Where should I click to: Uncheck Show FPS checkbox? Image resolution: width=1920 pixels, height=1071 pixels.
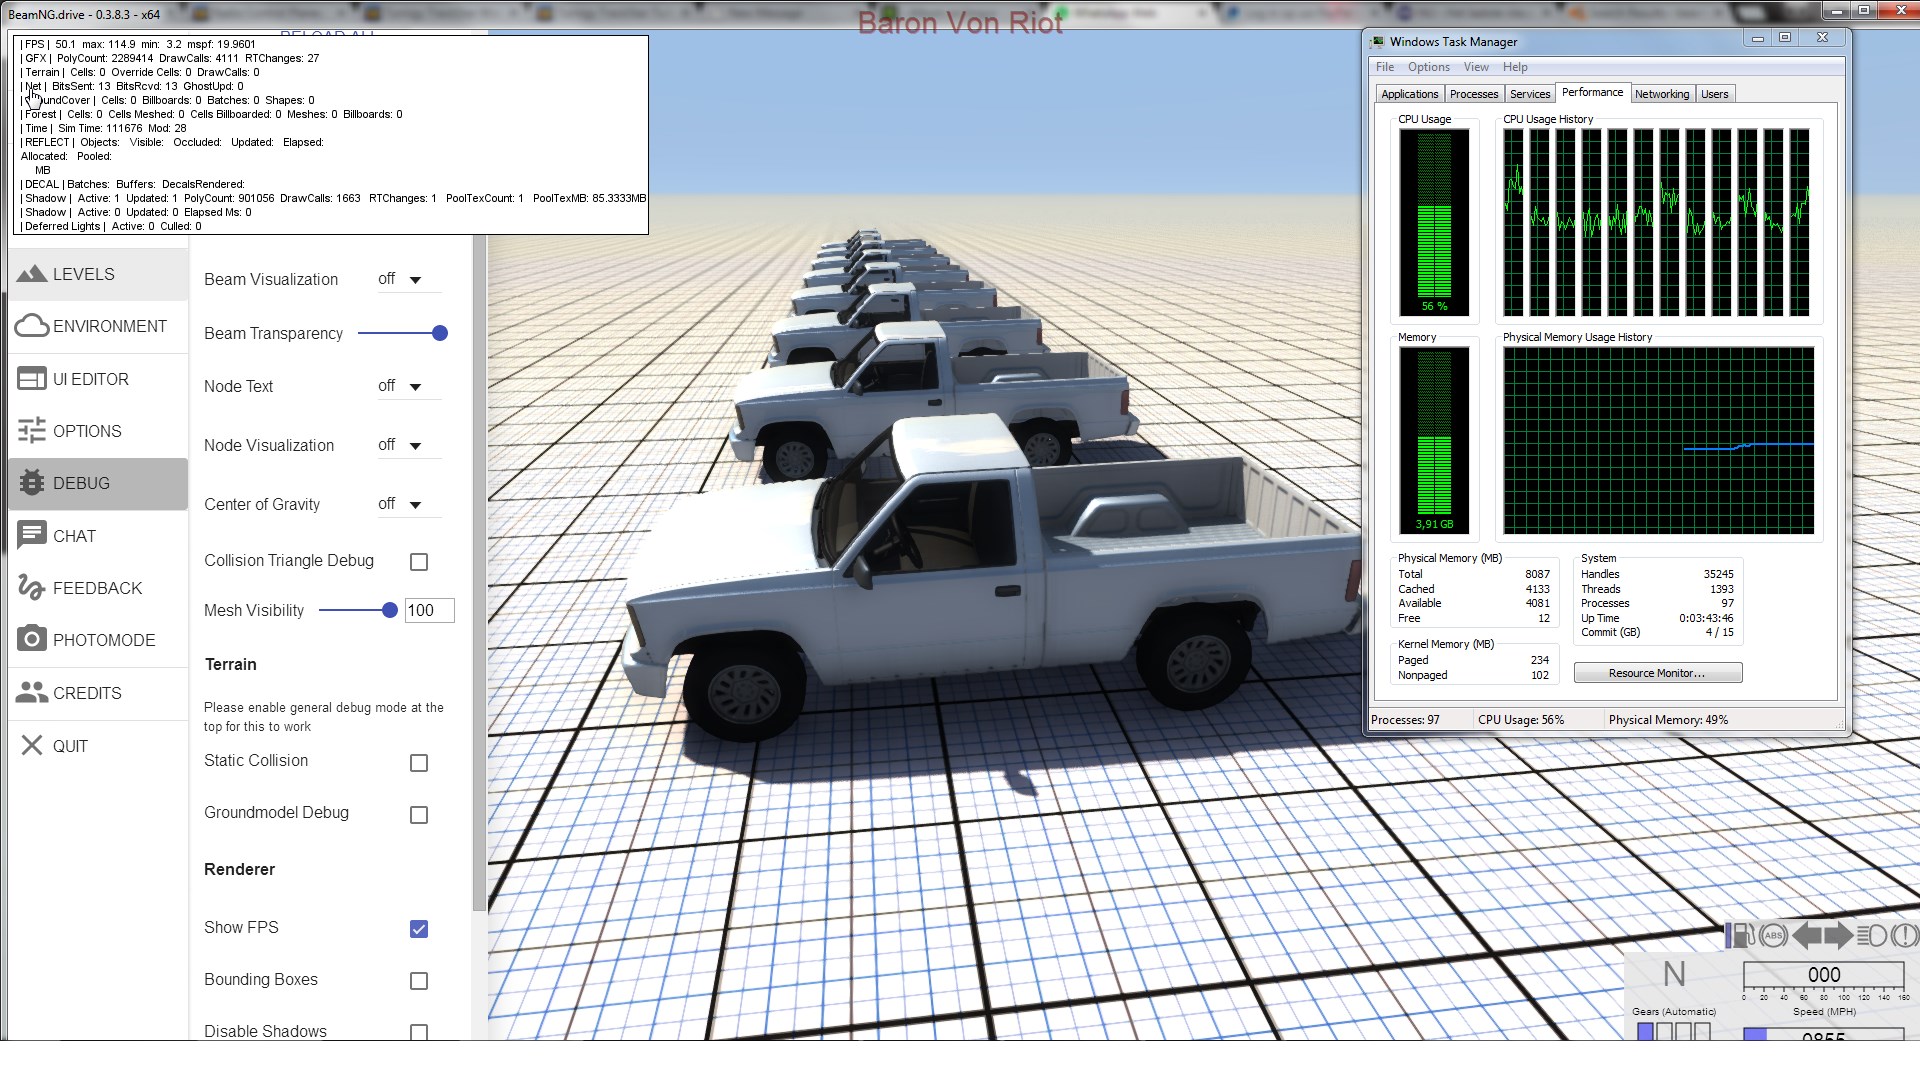tap(419, 929)
